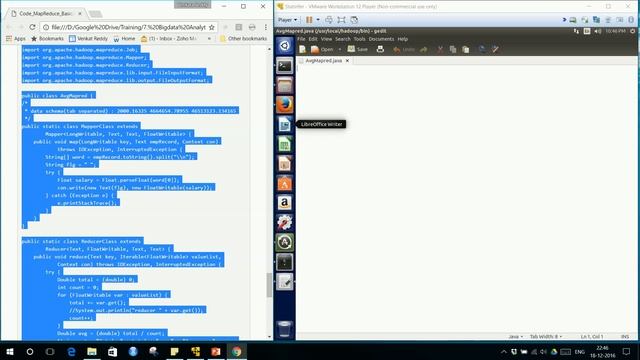This screenshot has width=640, height=360.
Task: Open a new tab in Chrome
Action: pos(96,14)
